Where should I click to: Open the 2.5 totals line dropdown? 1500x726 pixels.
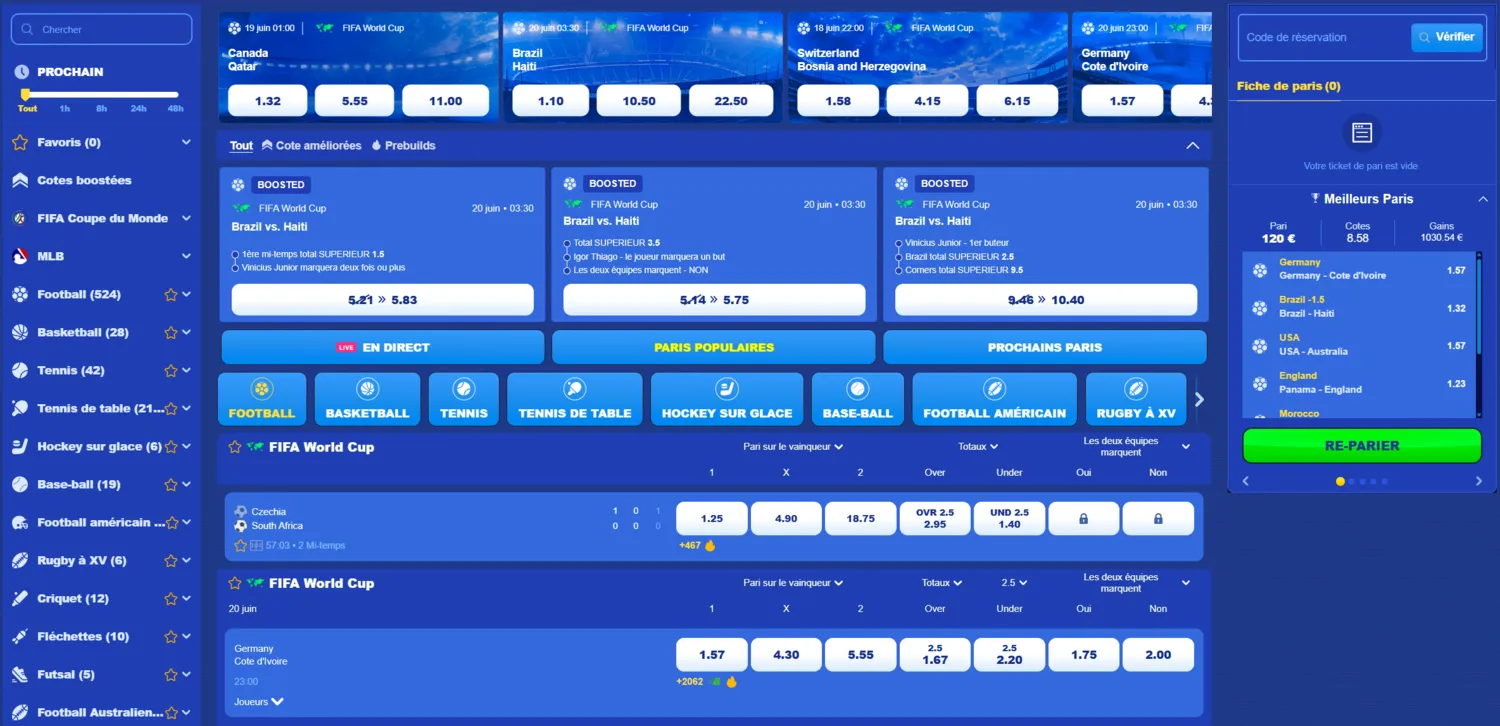pyautogui.click(x=1014, y=583)
